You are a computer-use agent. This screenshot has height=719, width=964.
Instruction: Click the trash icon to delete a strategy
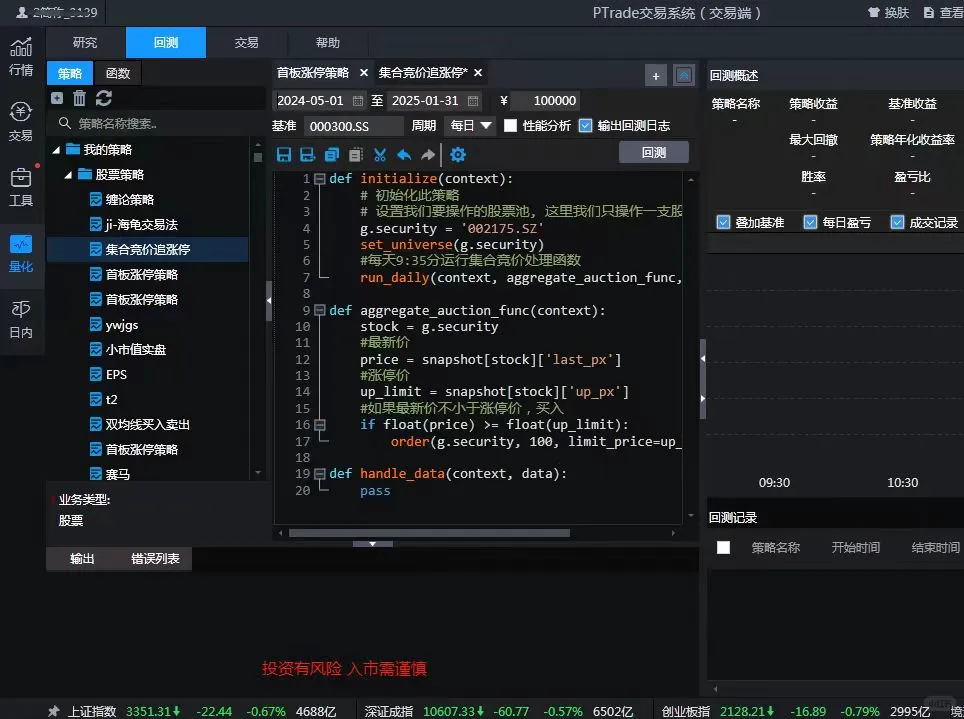point(81,97)
